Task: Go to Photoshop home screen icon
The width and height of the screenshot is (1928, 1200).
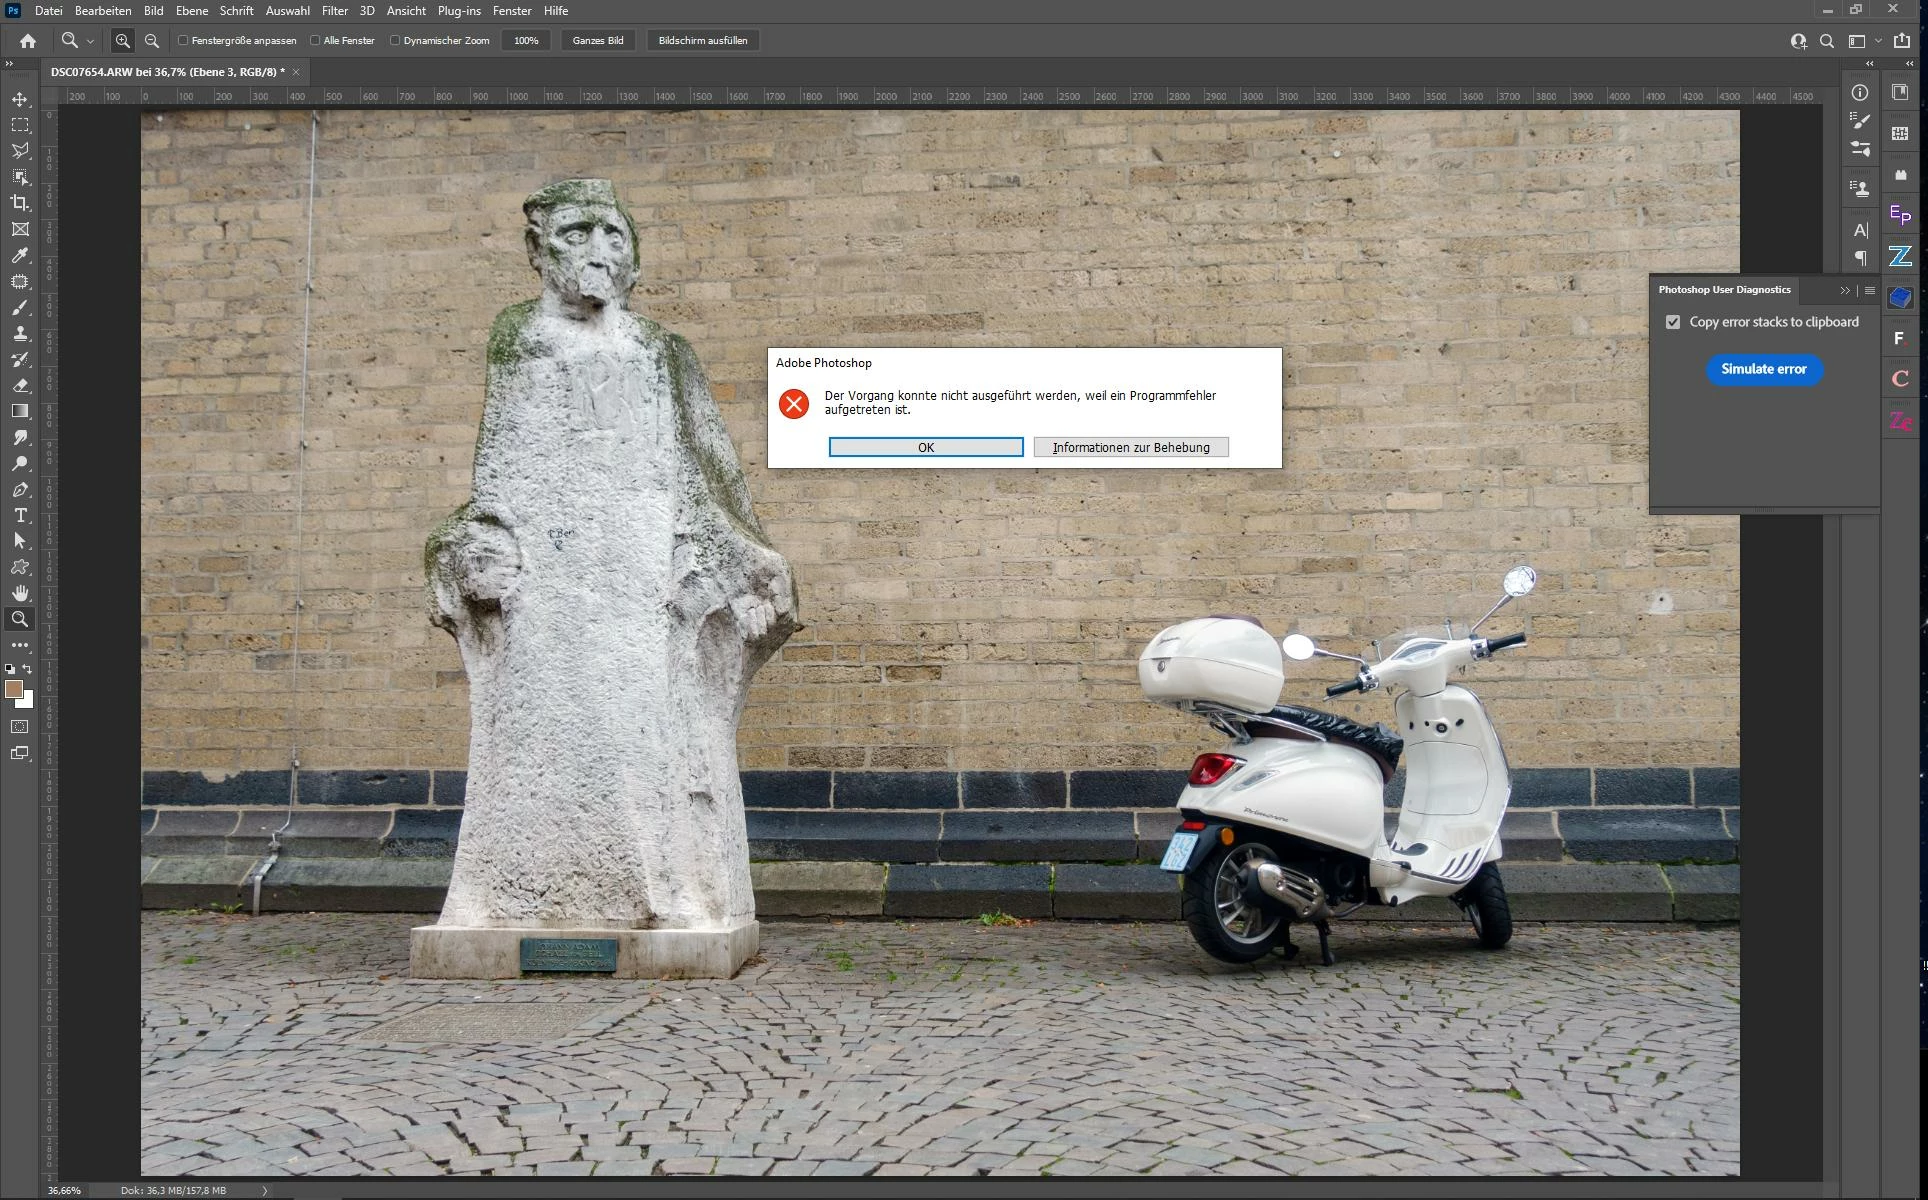Action: pyautogui.click(x=28, y=41)
